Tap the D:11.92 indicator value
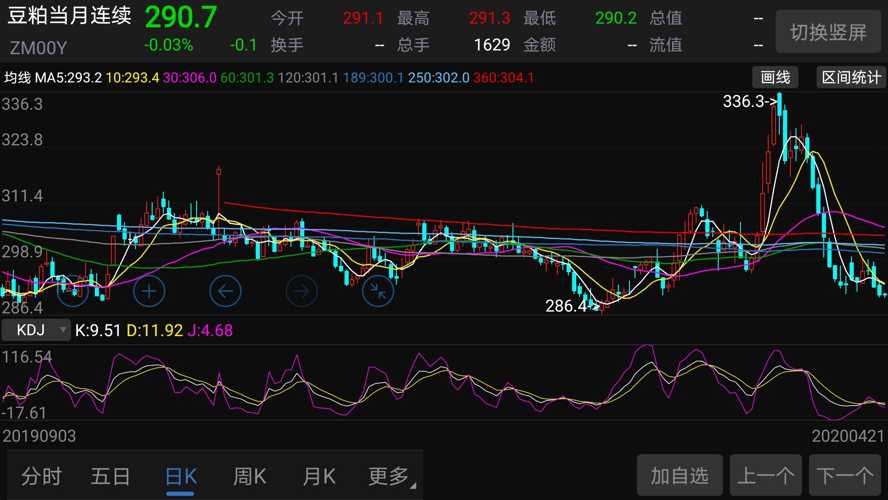 pos(155,330)
